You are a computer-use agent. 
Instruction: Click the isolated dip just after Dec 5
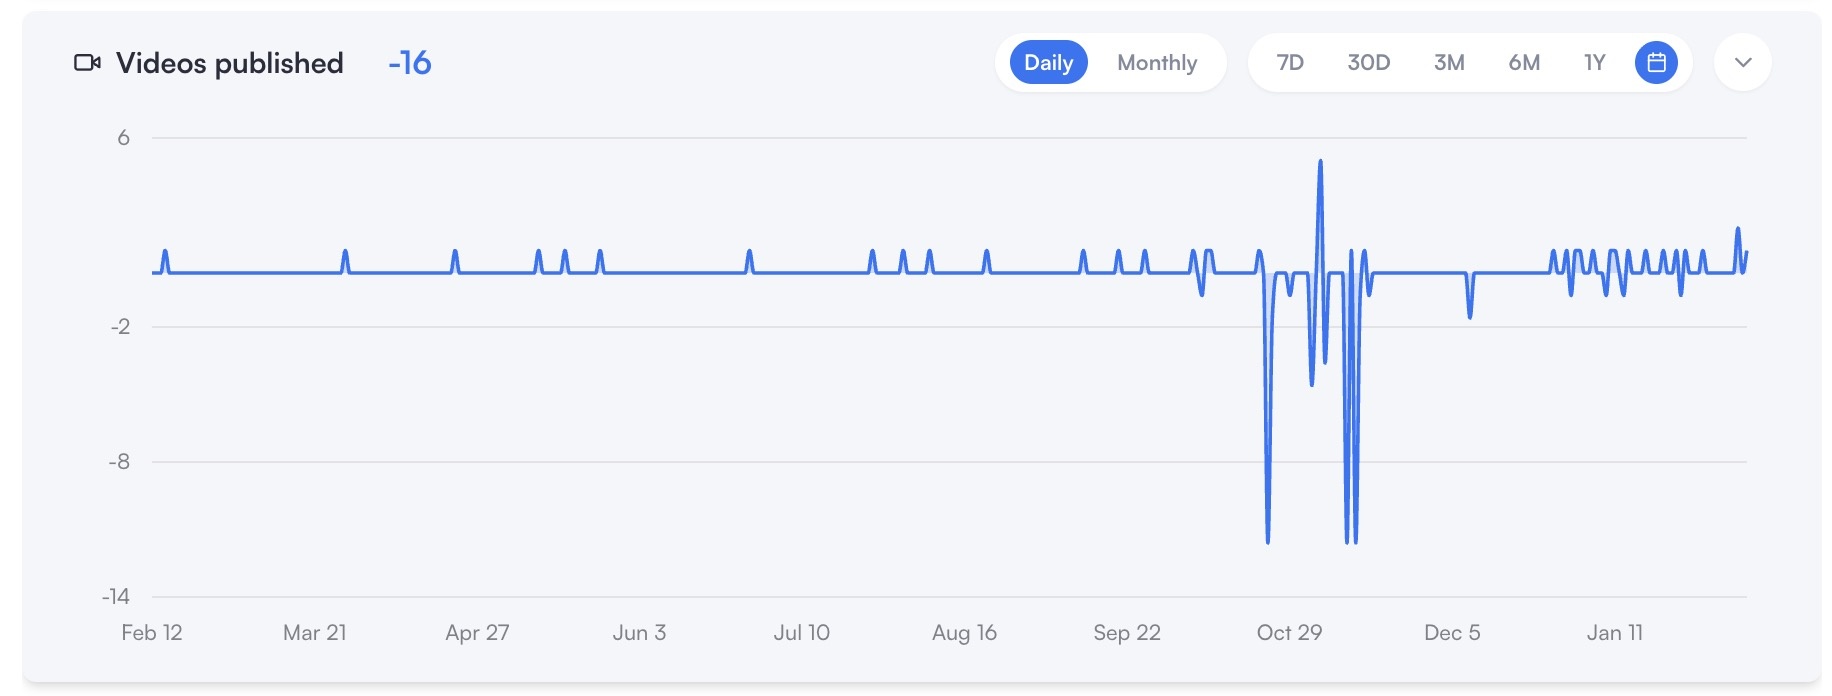coord(1470,315)
